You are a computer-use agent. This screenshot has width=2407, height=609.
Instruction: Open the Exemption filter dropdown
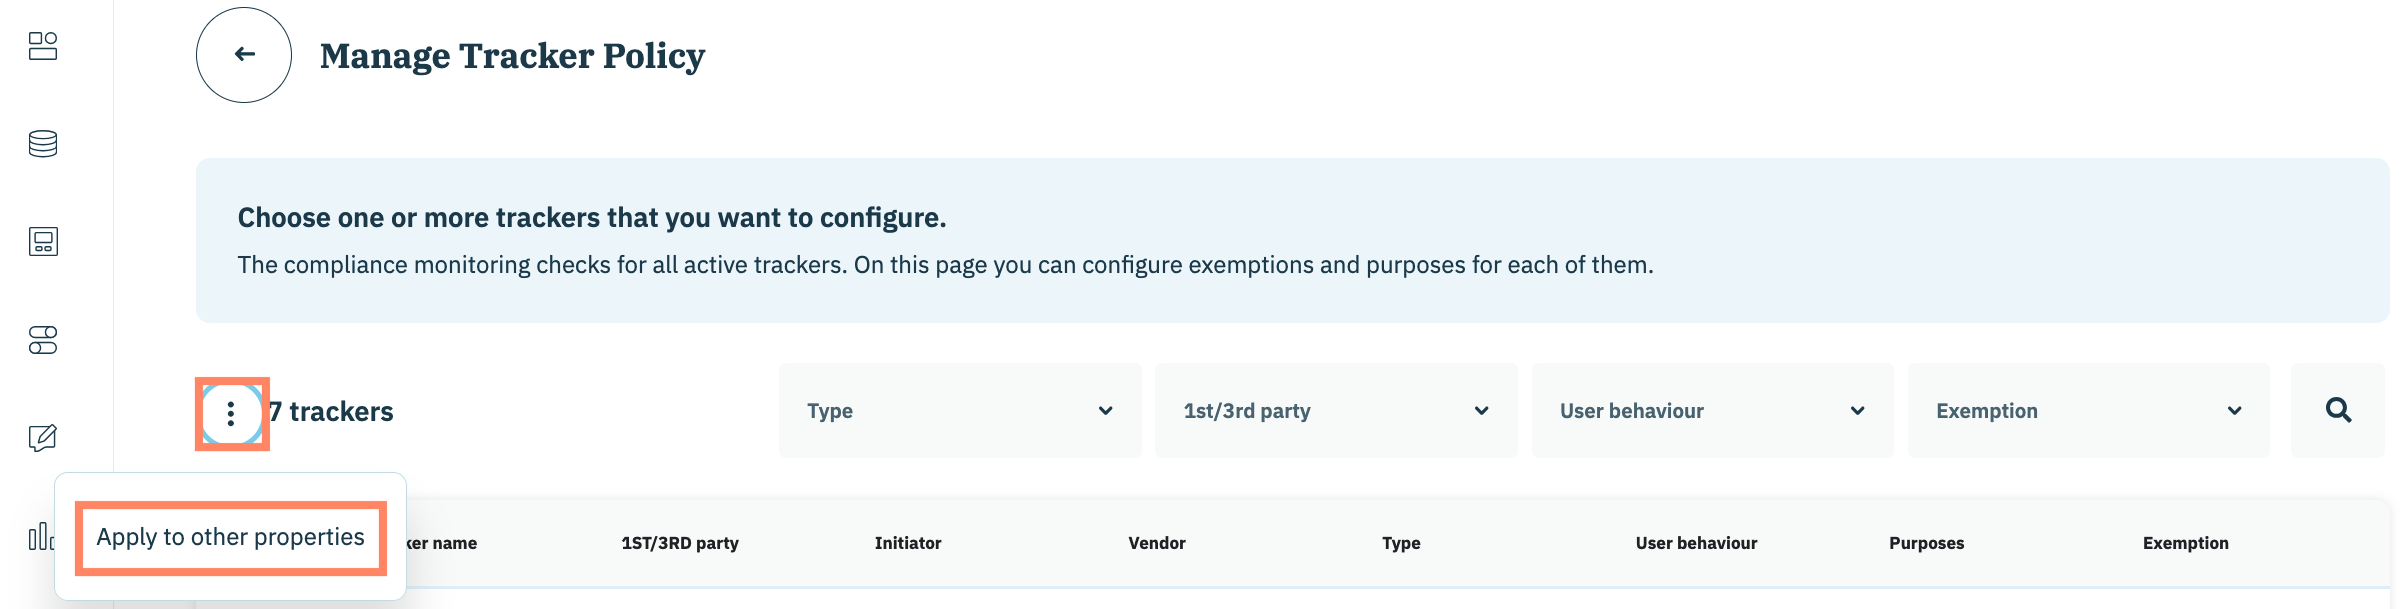click(x=2087, y=411)
